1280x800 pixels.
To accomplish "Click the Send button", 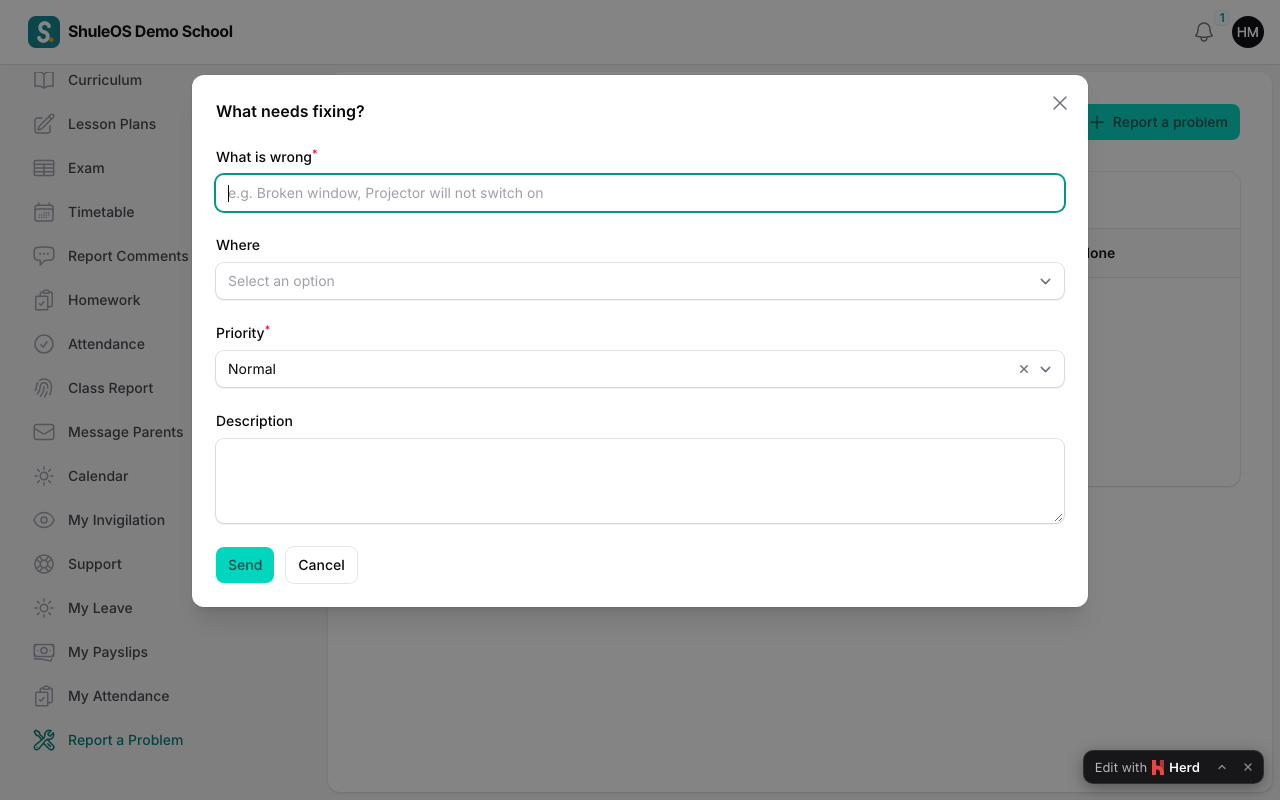I will [245, 565].
